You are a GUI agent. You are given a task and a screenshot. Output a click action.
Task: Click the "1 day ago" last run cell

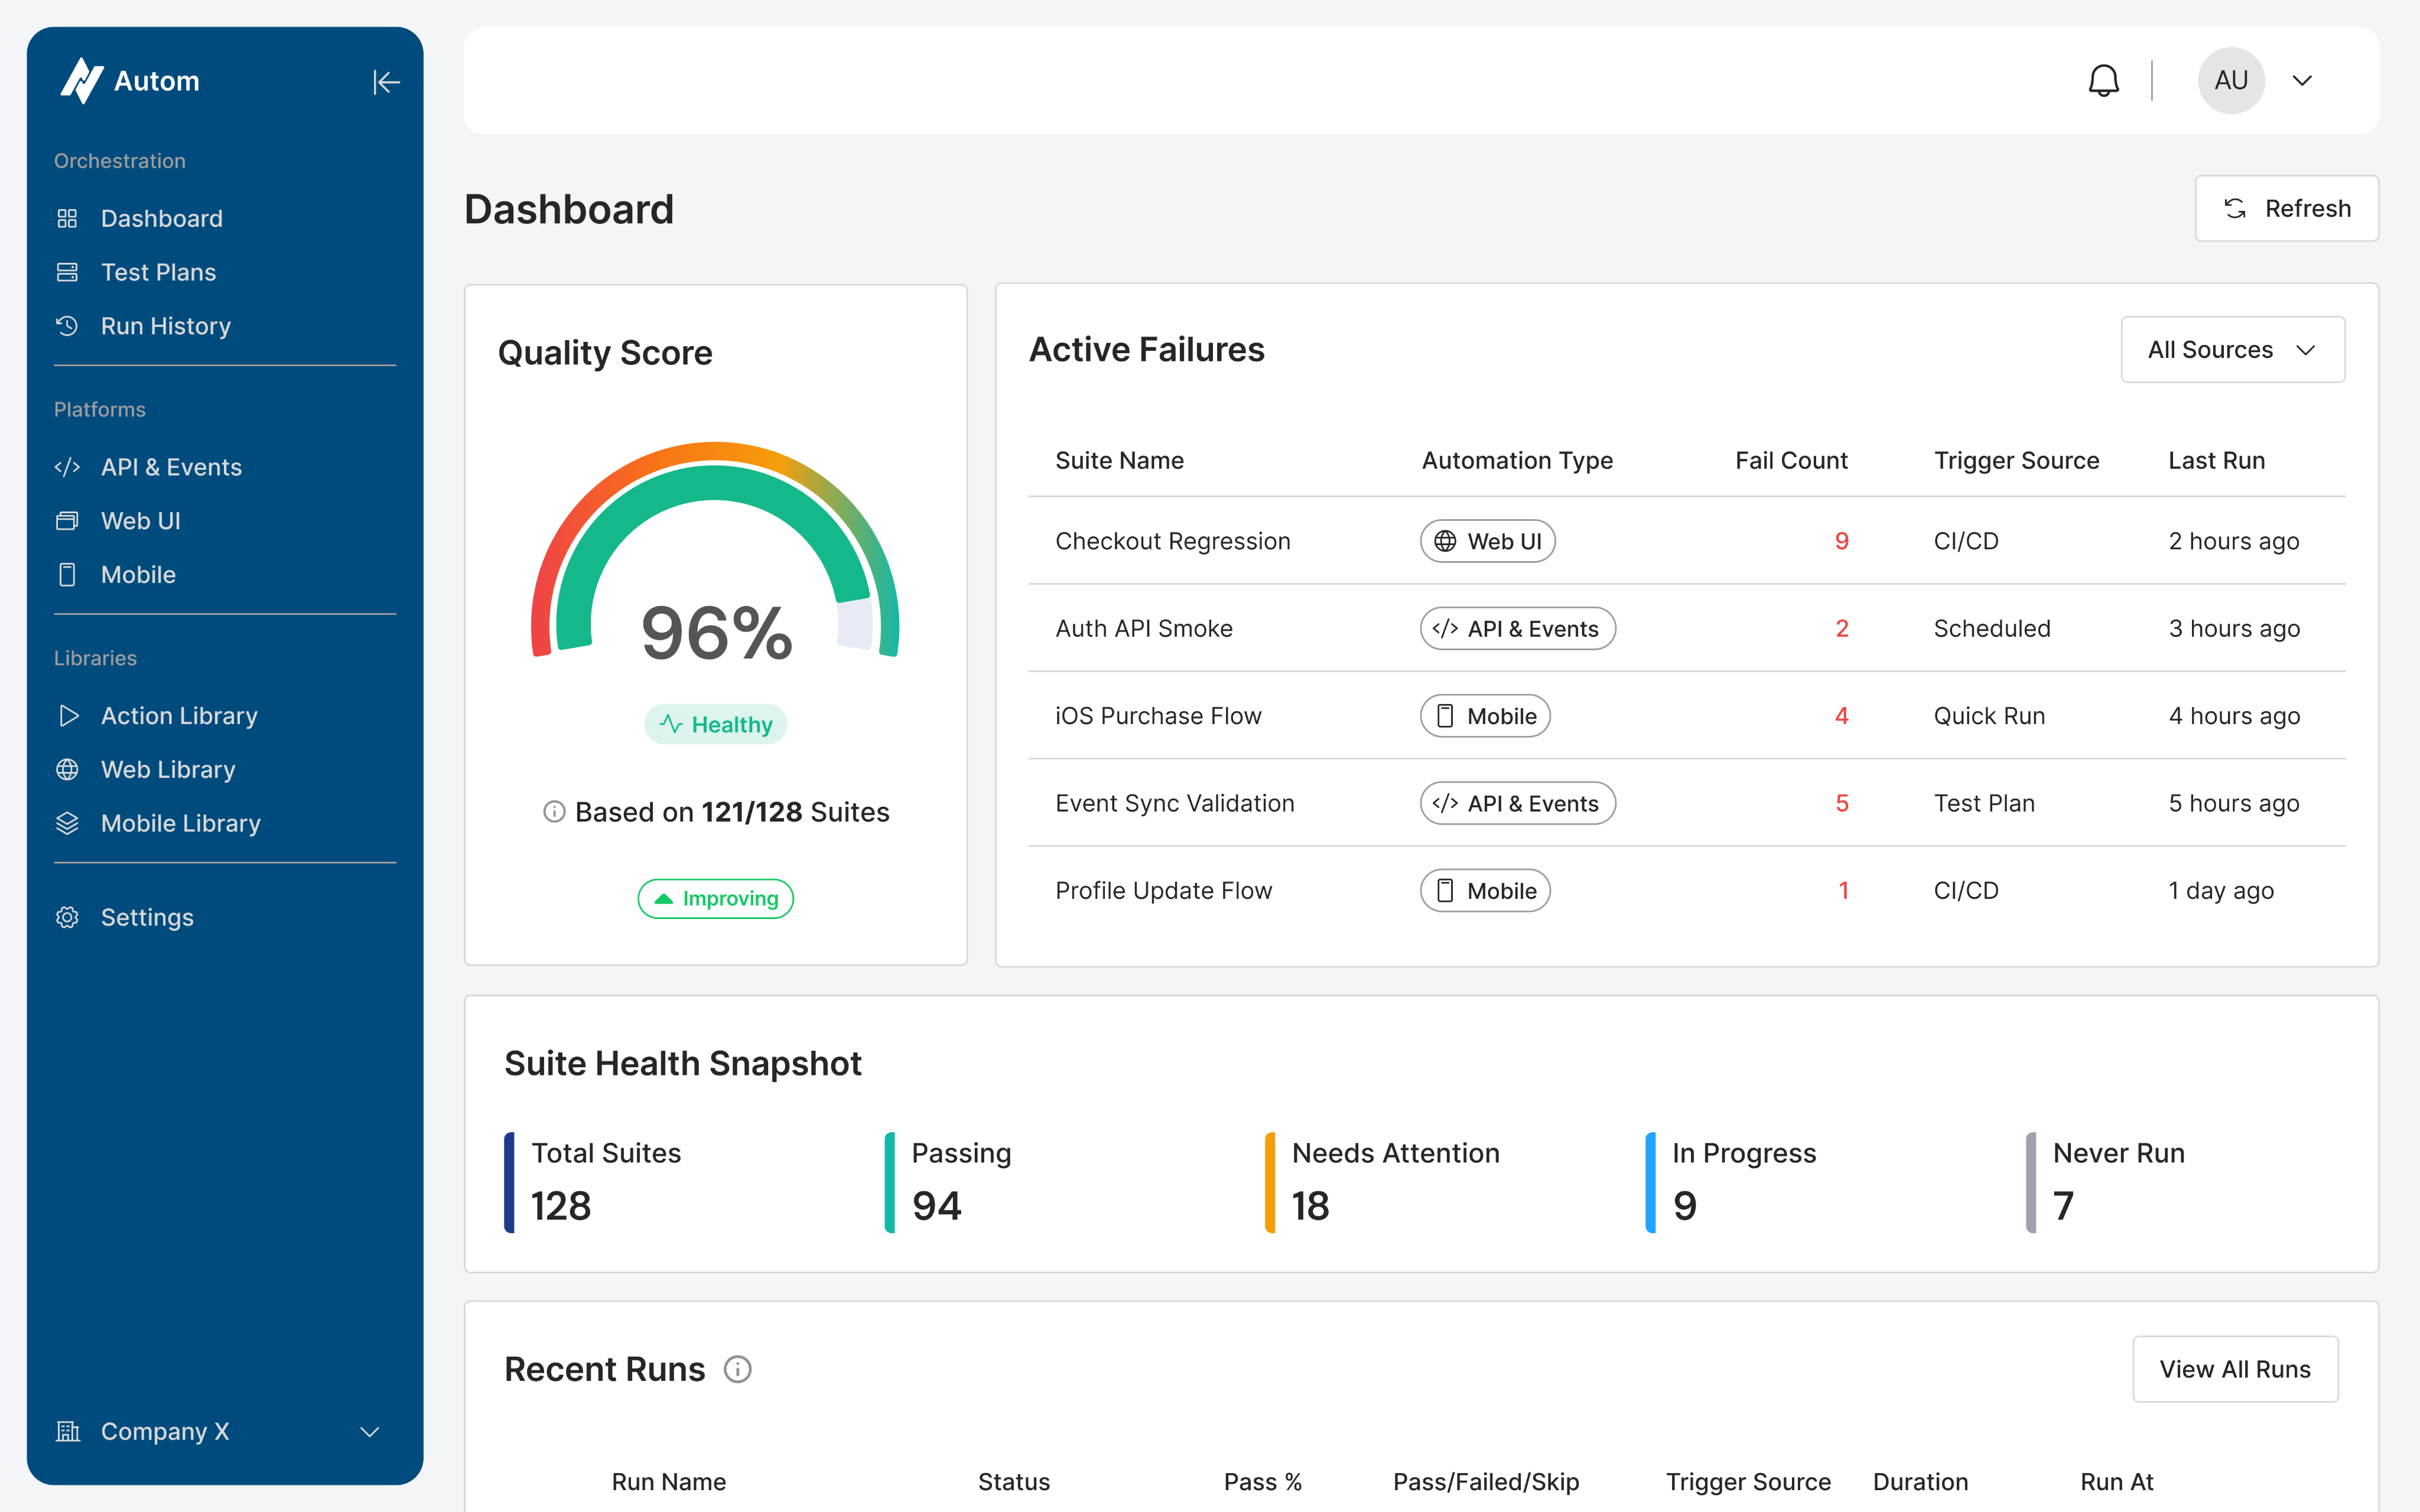click(2221, 890)
